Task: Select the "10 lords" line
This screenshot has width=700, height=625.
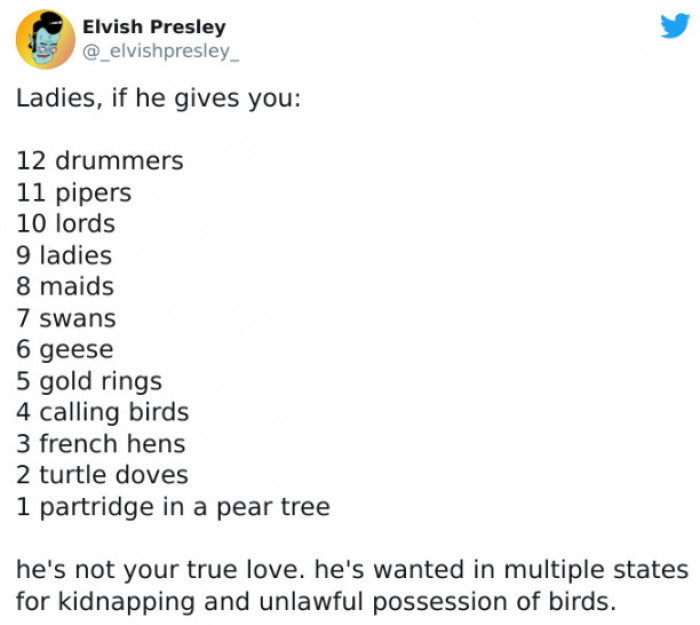Action: coord(66,223)
